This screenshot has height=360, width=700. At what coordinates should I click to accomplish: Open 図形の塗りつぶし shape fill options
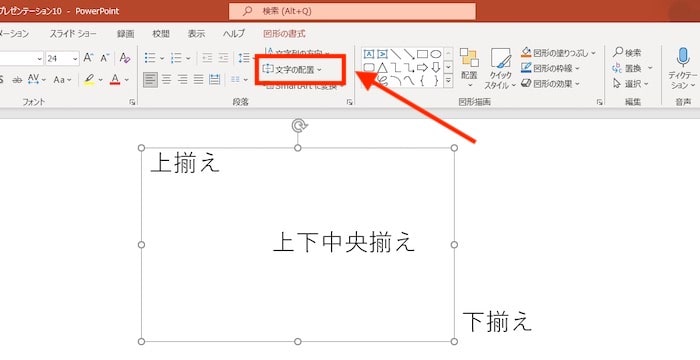pos(558,53)
